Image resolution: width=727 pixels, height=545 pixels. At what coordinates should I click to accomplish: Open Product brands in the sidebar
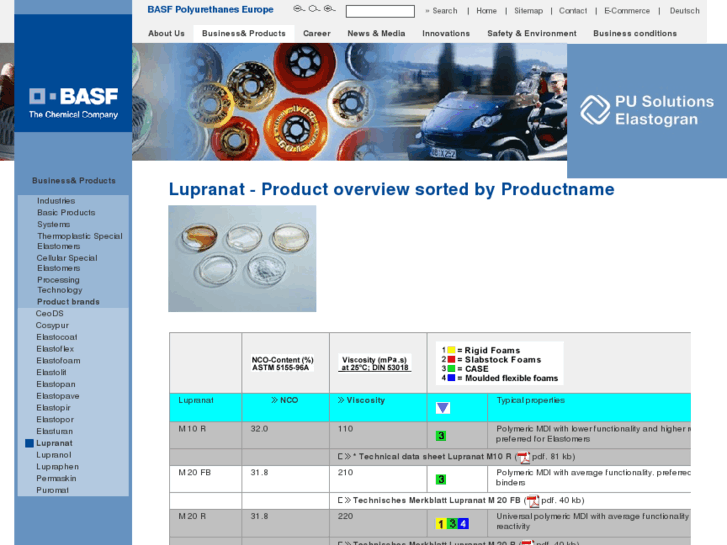pos(68,302)
